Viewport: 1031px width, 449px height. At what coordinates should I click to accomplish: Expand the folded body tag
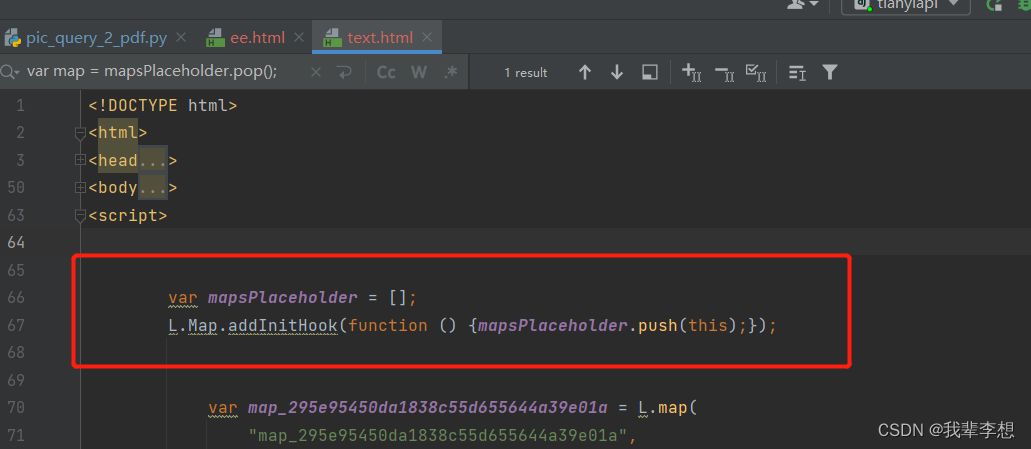coord(80,187)
